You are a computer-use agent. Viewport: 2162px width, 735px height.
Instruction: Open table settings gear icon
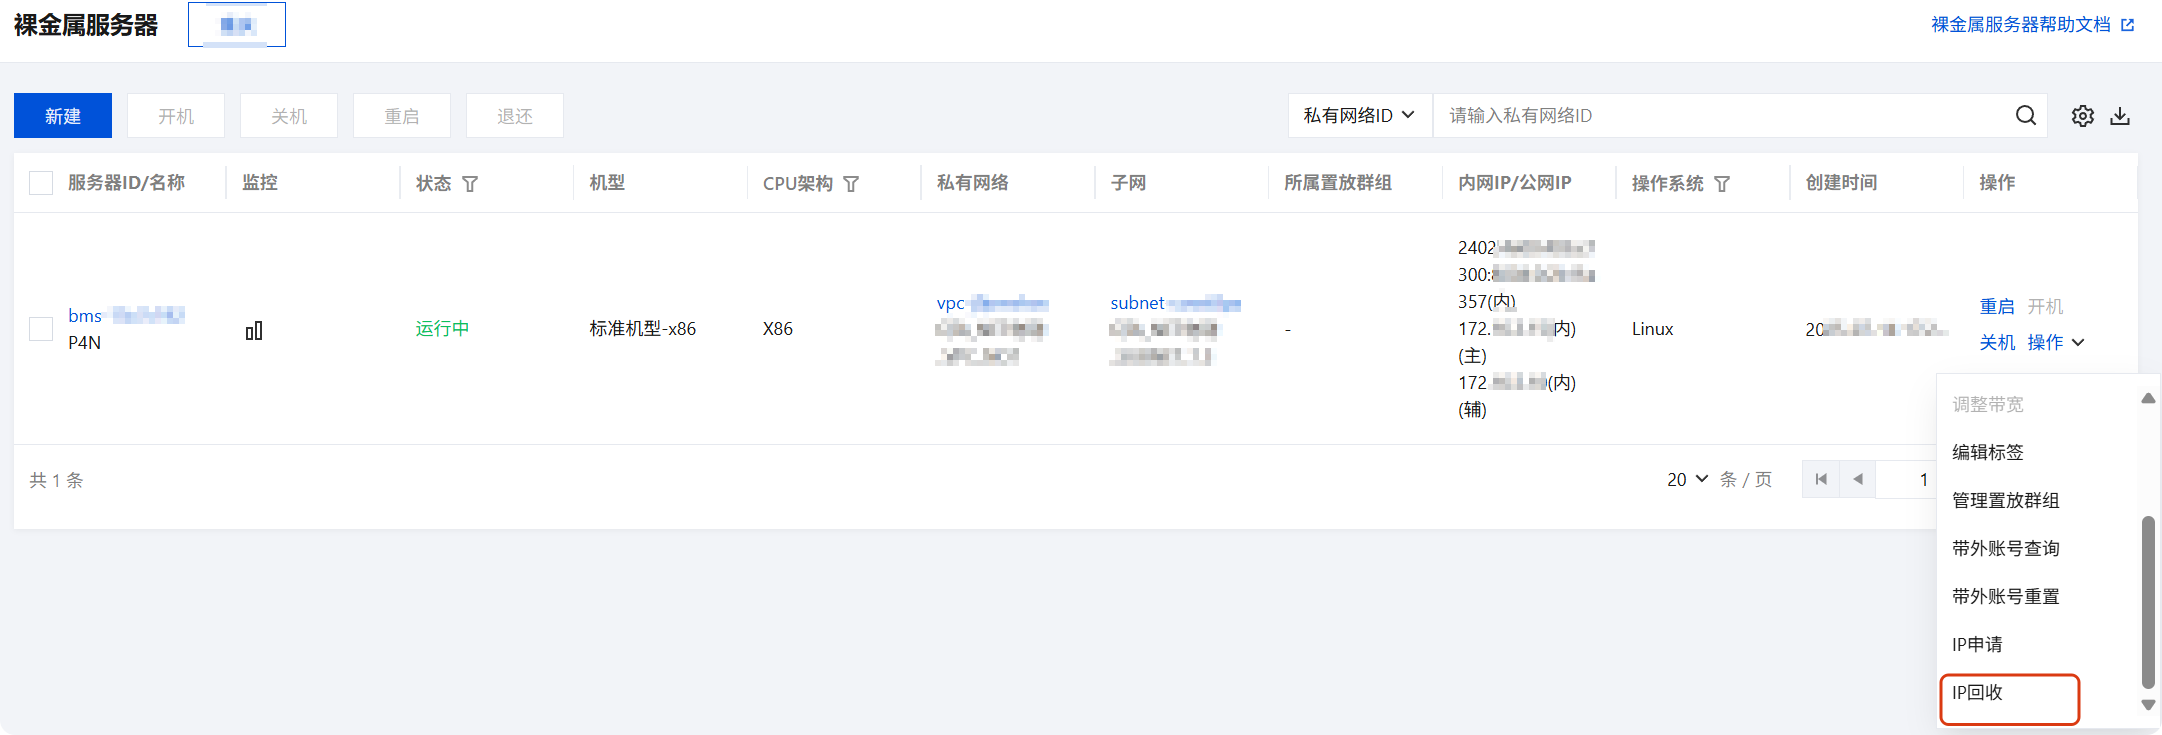coord(2082,116)
